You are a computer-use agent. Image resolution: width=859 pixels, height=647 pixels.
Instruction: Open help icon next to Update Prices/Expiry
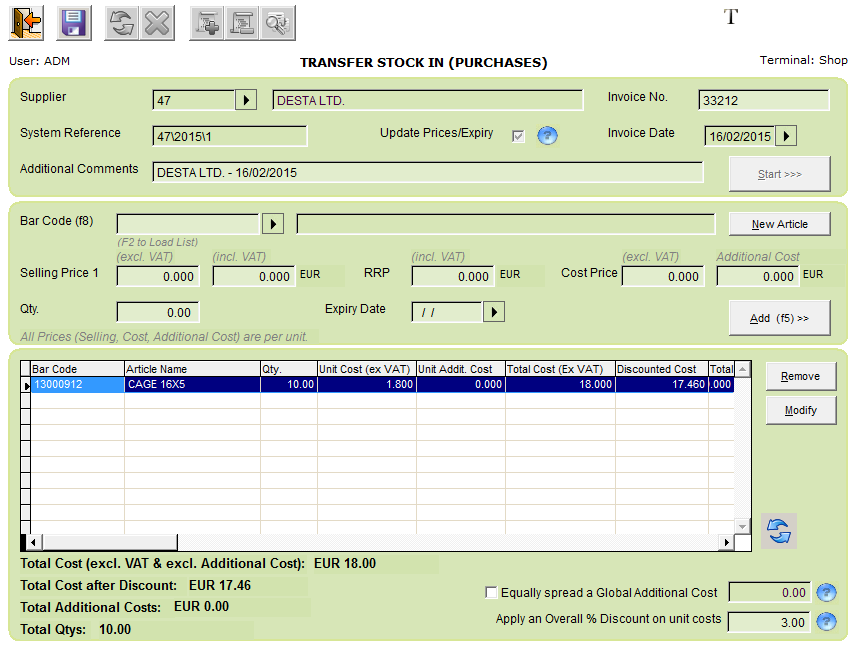547,136
